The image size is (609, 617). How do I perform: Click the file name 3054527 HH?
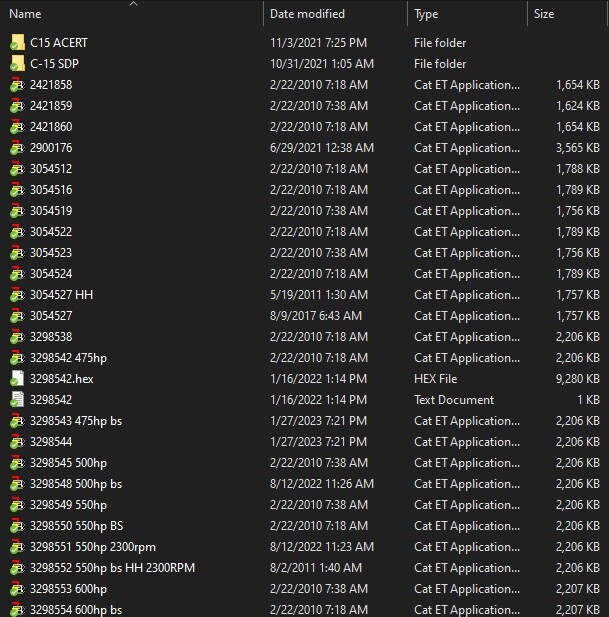pos(62,295)
